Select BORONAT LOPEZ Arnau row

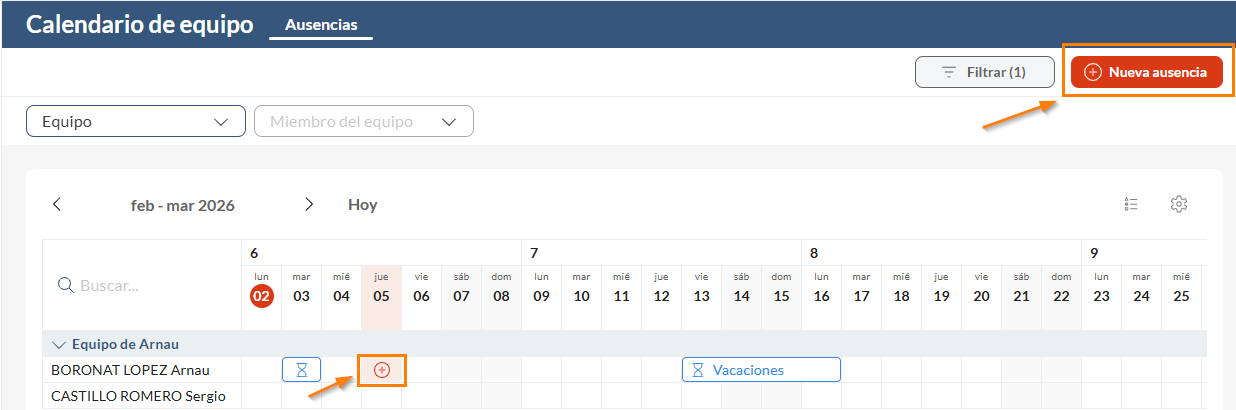click(131, 370)
